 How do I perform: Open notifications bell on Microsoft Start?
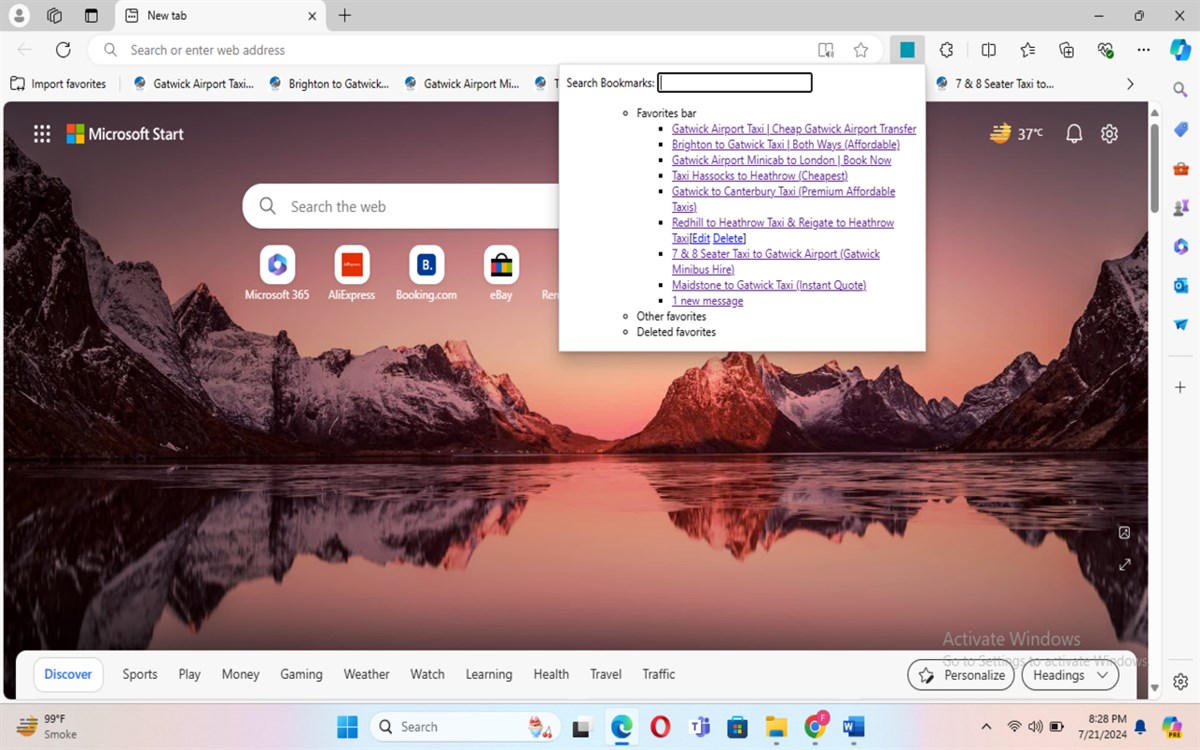pos(1074,134)
